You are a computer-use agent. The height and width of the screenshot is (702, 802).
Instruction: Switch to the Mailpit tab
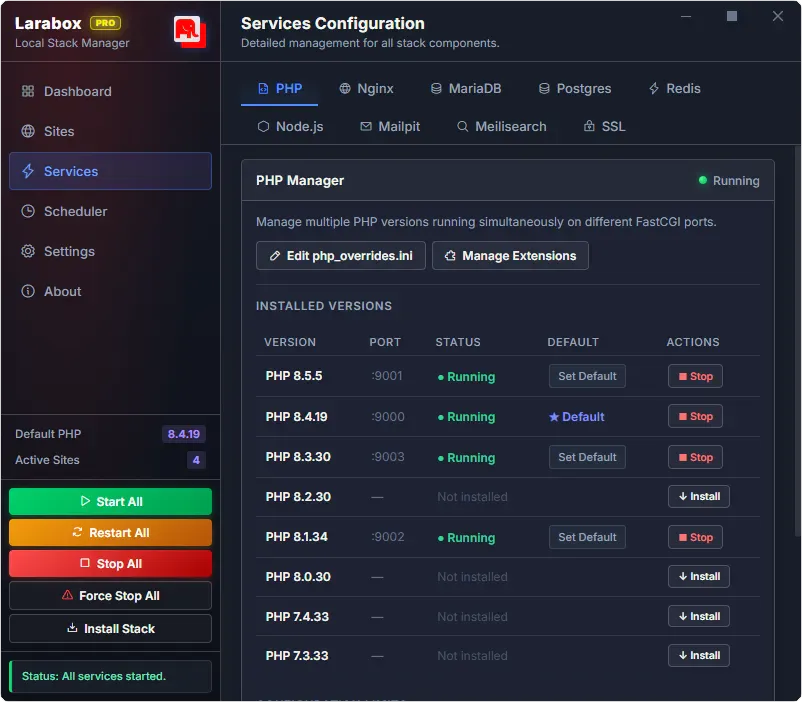(x=390, y=126)
